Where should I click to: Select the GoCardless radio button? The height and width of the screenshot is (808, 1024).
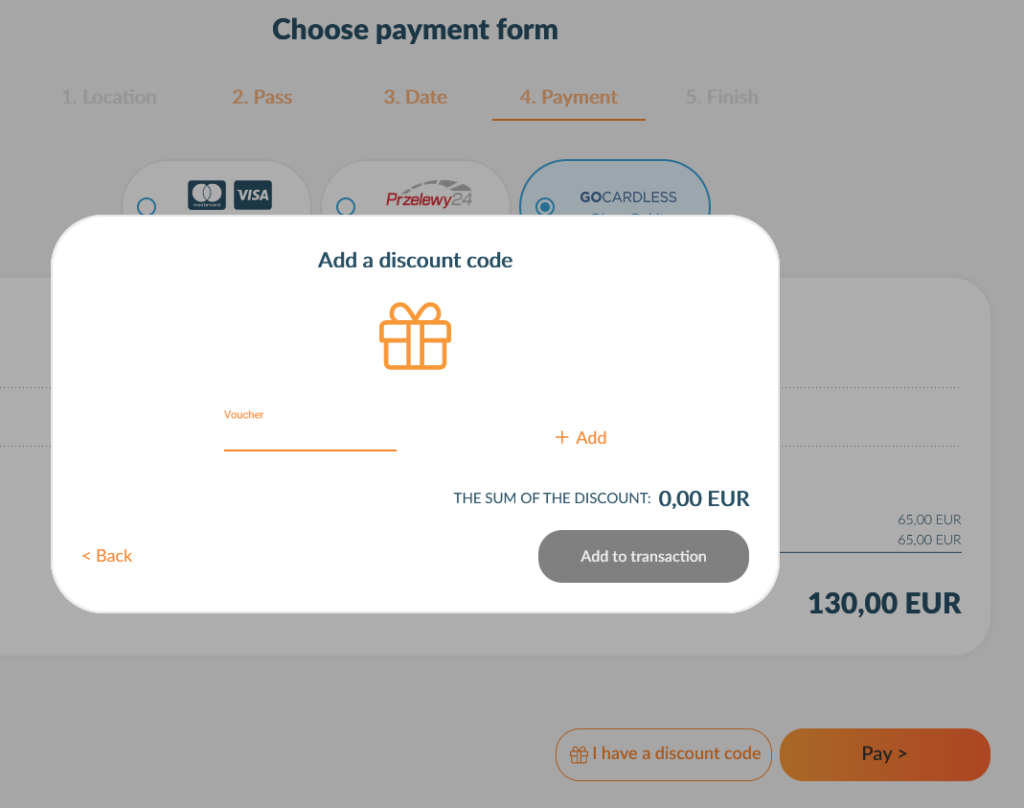pos(545,206)
